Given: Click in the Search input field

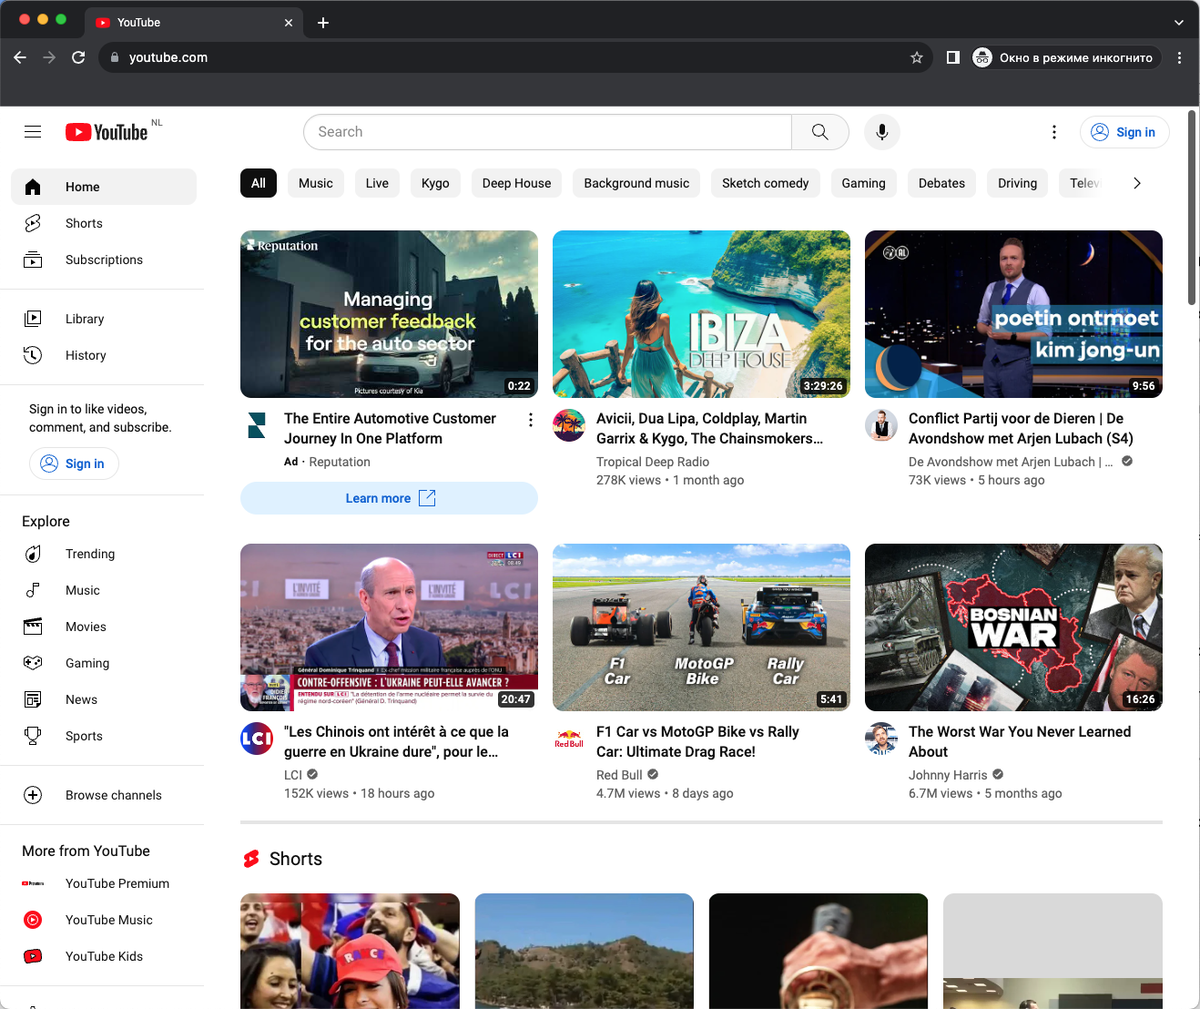Looking at the screenshot, I should (x=548, y=132).
